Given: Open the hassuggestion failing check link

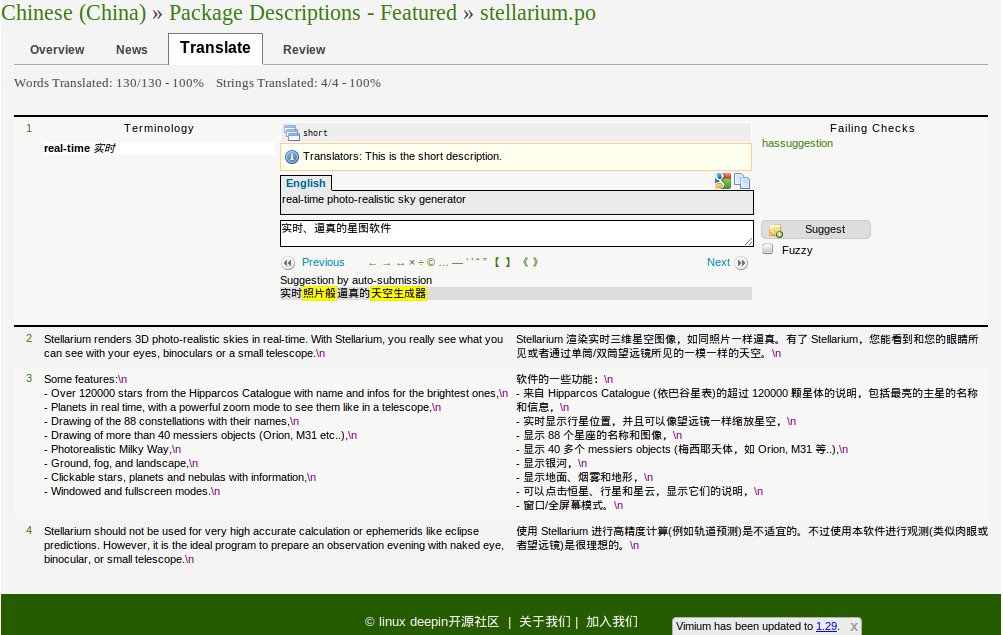Looking at the screenshot, I should click(x=797, y=143).
